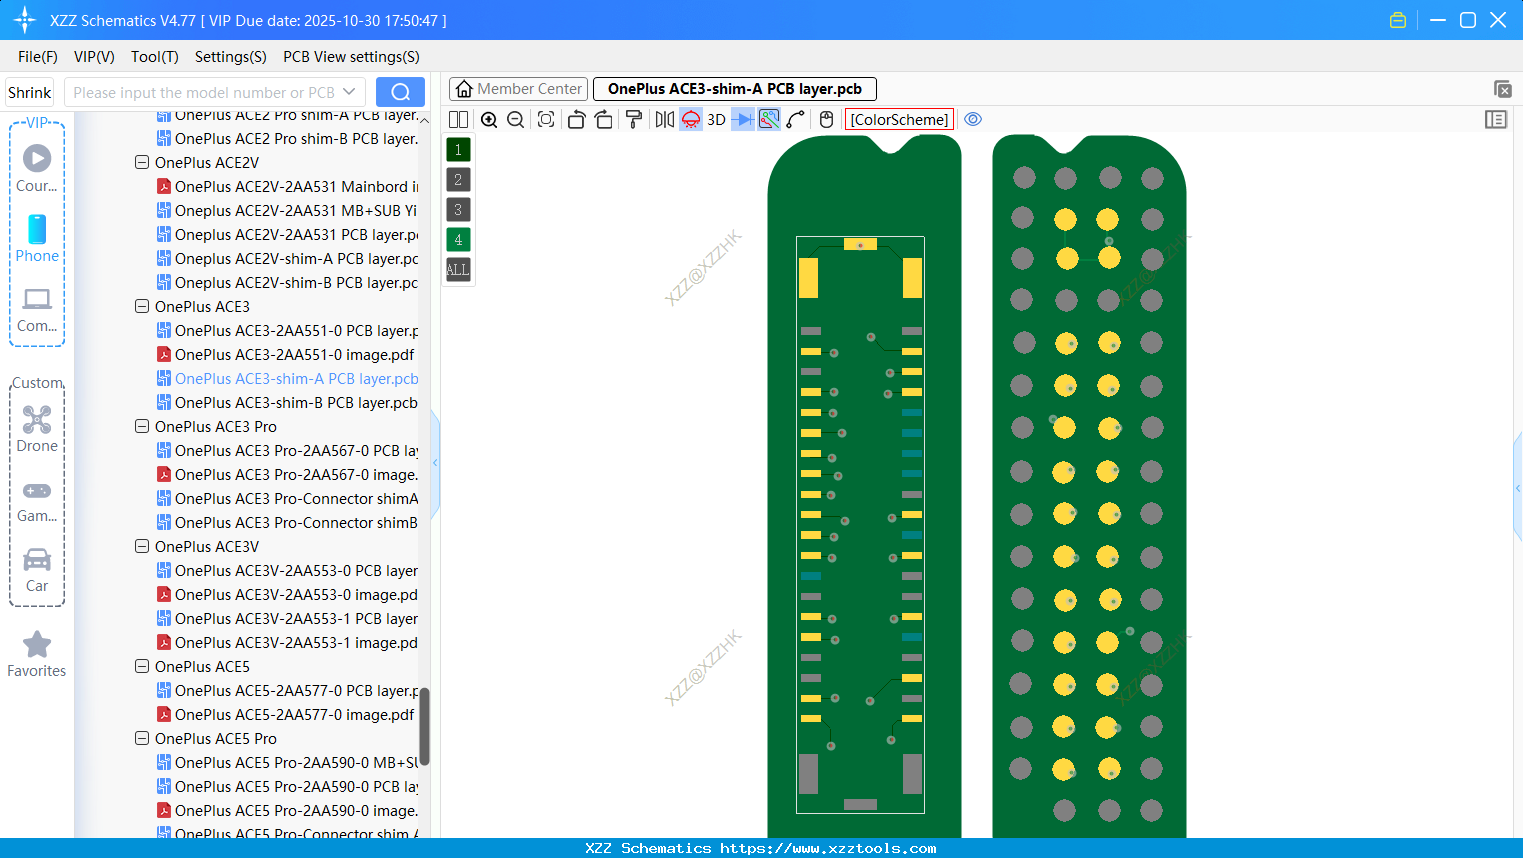
Task: Open the PCB View settings(S) menu
Action: pyautogui.click(x=351, y=57)
